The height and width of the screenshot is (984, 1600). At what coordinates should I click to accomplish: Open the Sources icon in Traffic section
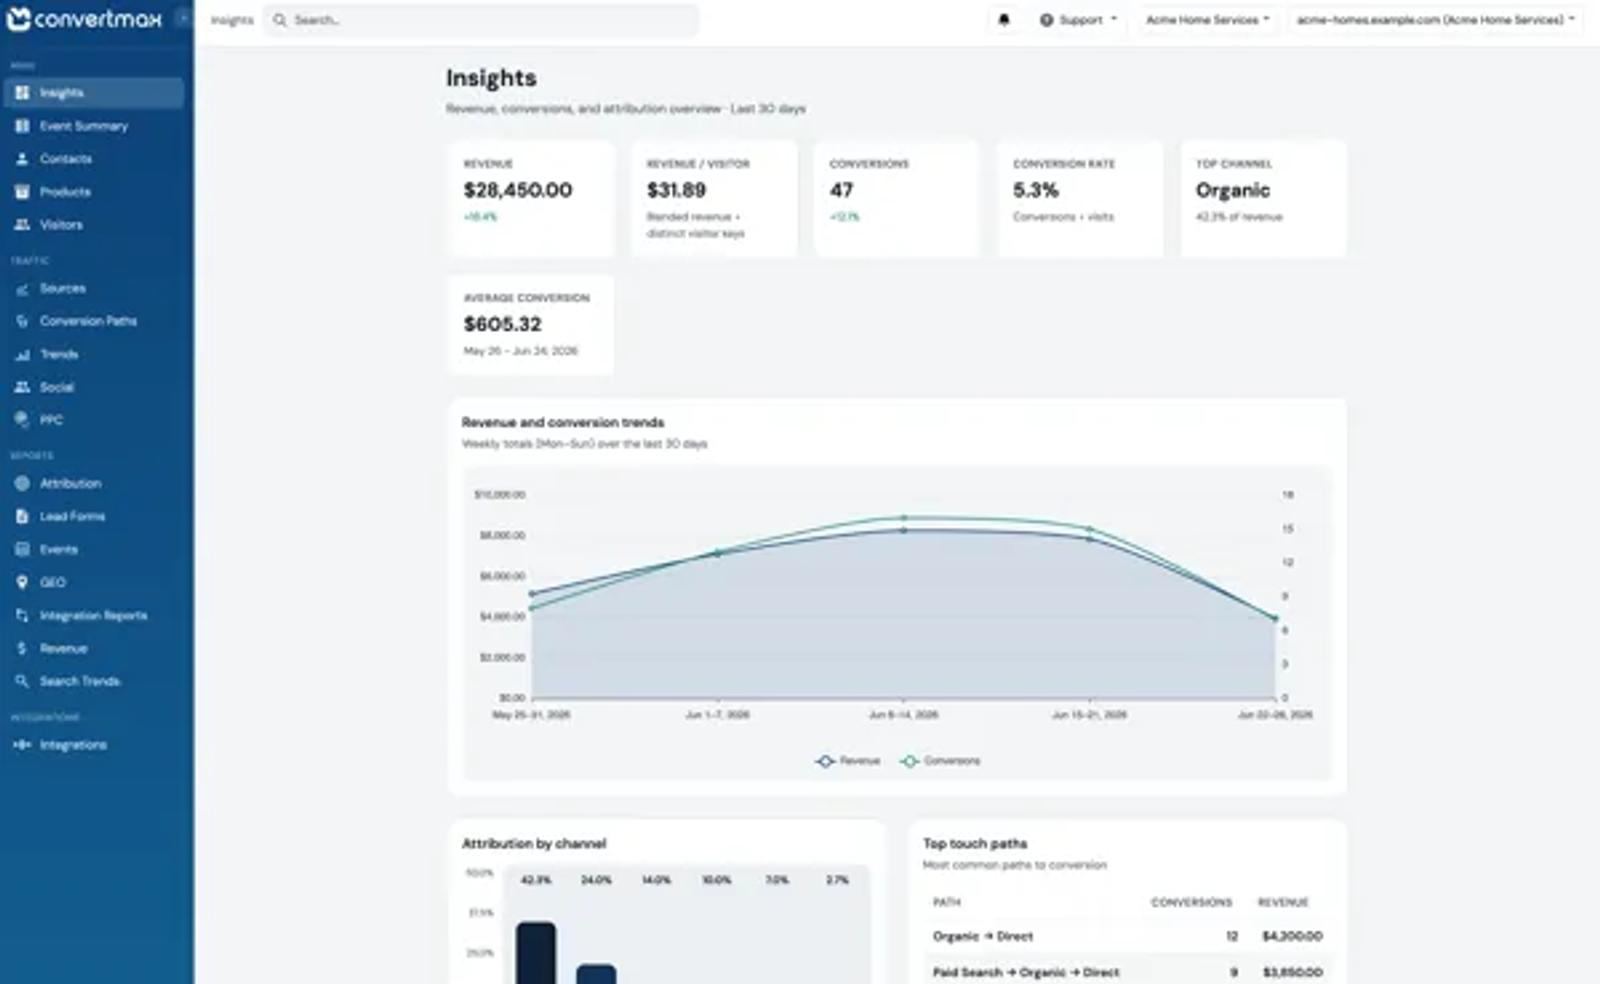coord(22,289)
